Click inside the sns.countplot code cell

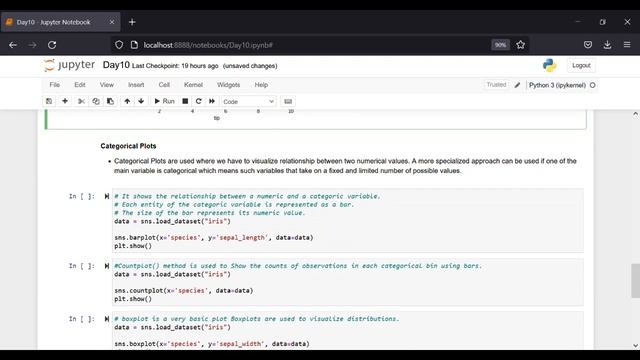(348, 282)
